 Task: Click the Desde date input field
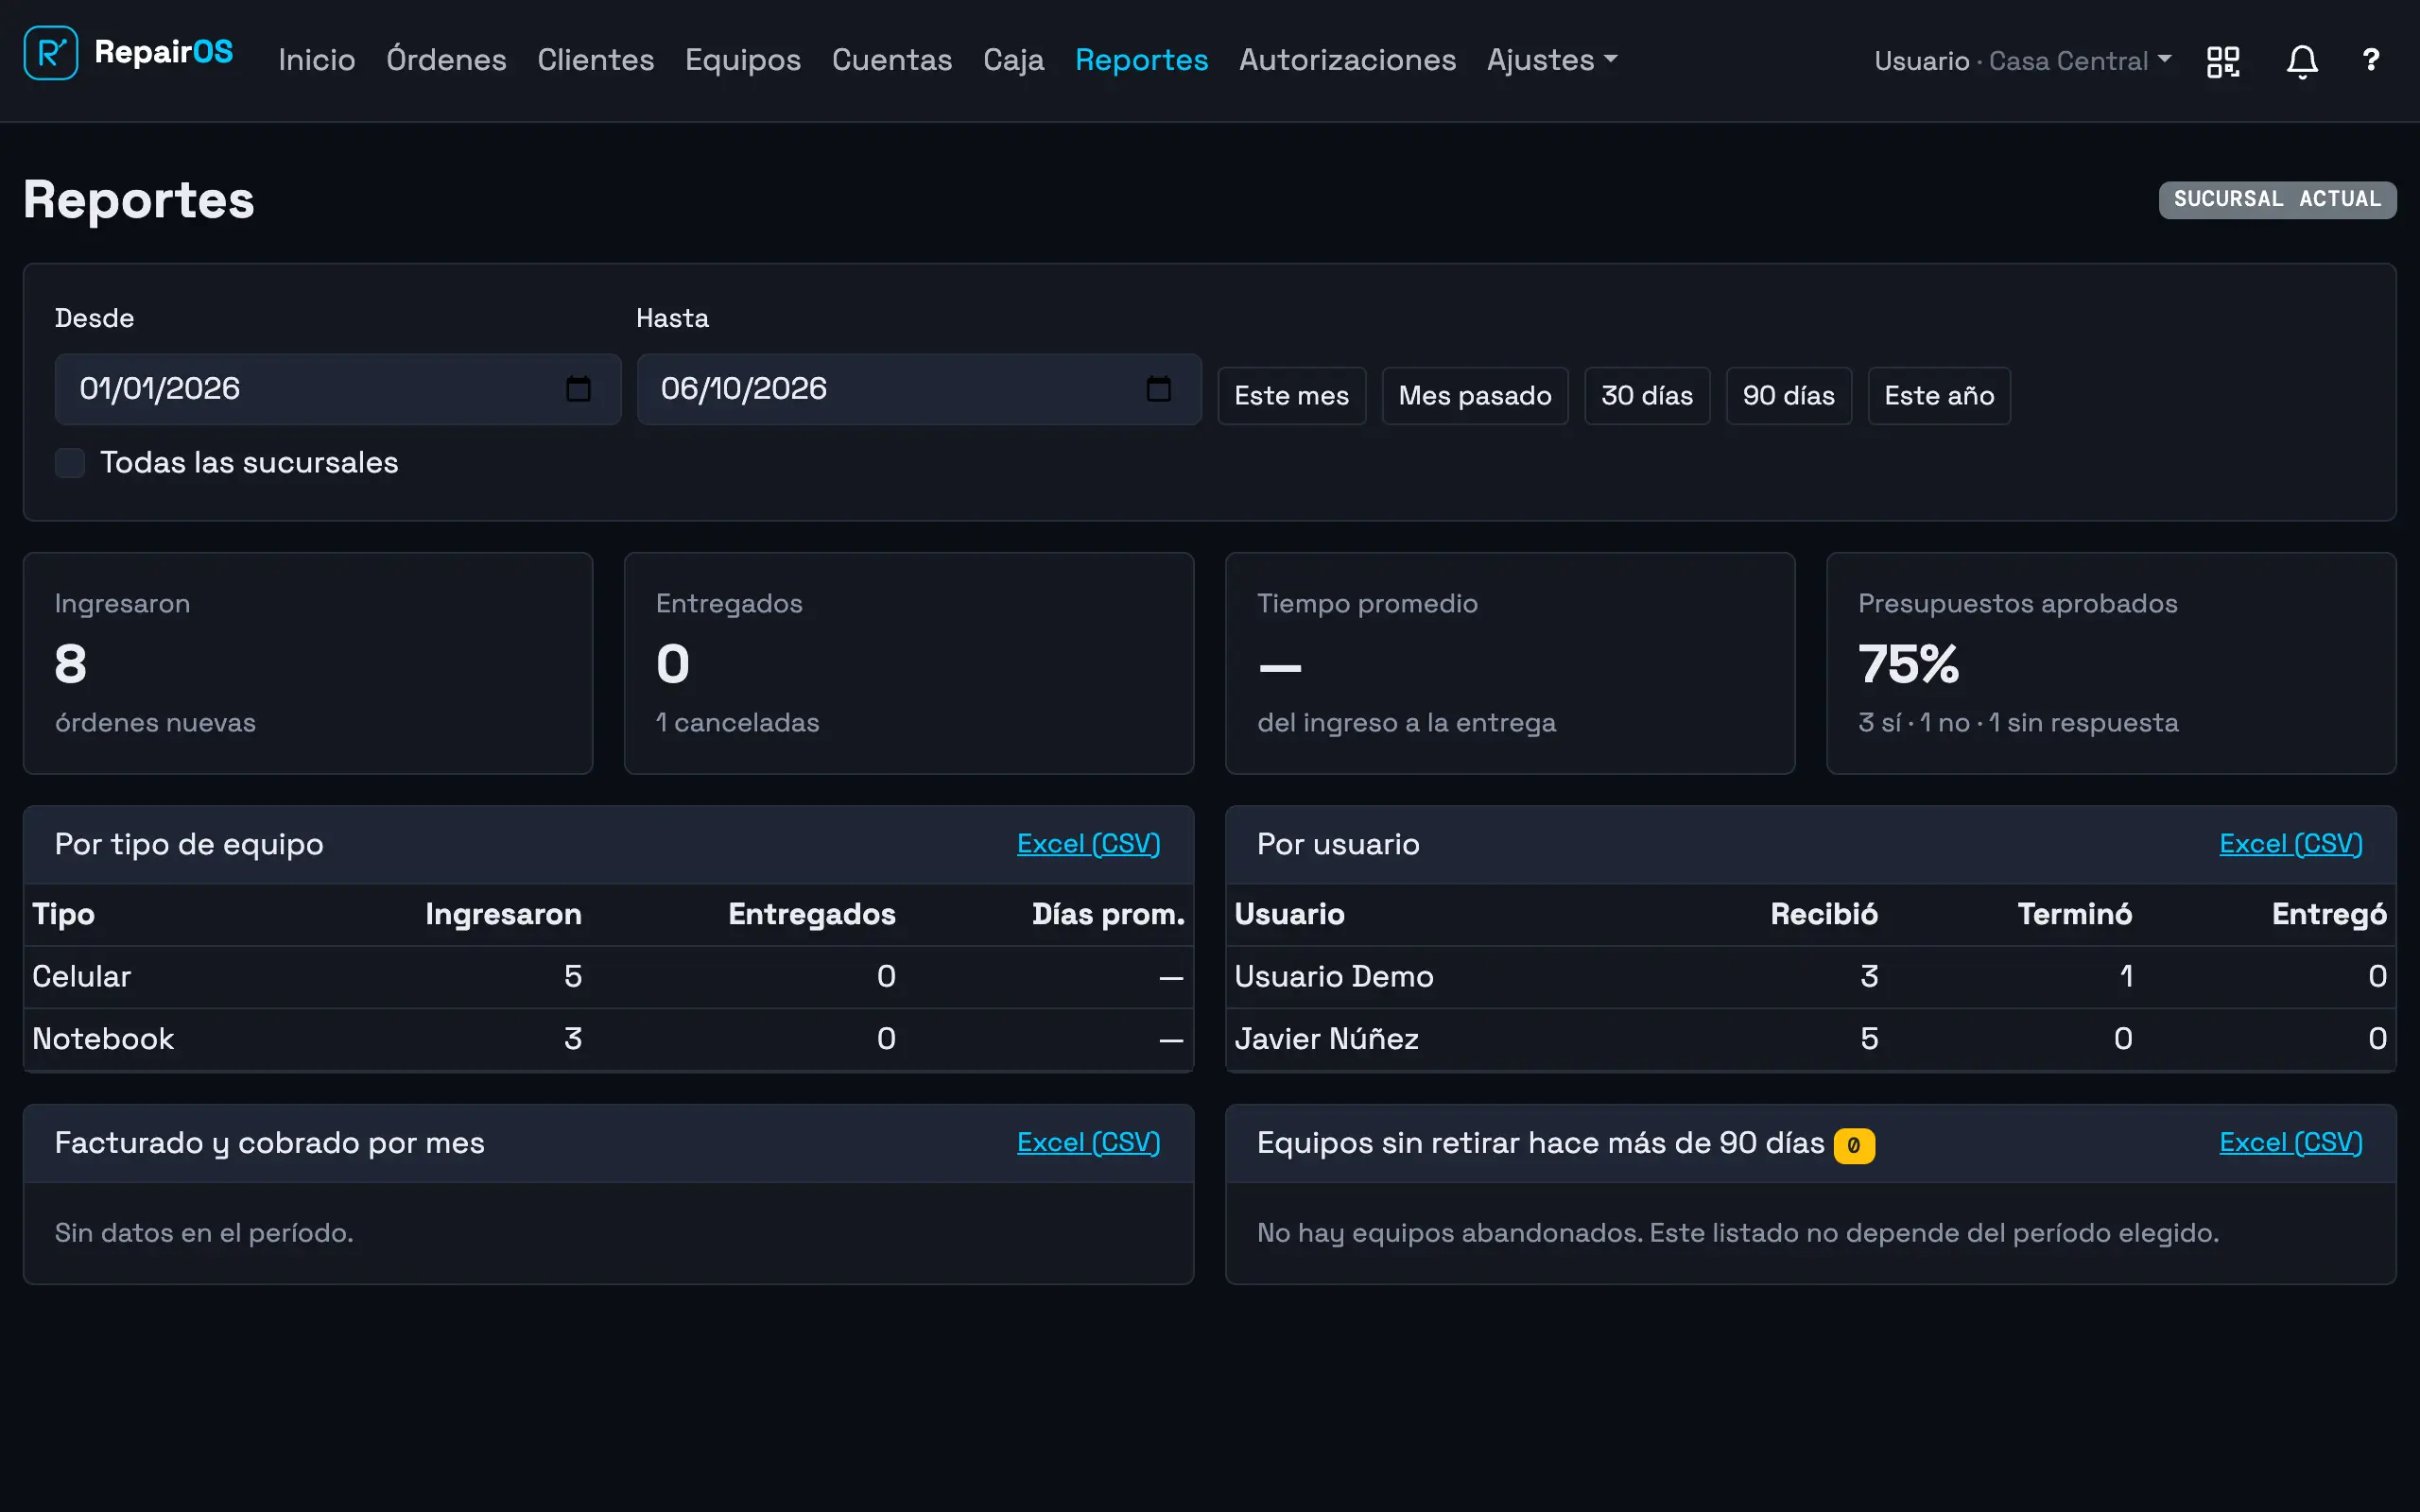pyautogui.click(x=338, y=389)
